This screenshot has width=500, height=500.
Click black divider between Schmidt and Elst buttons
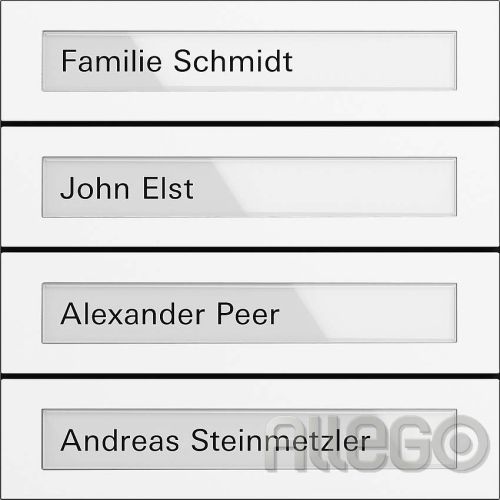coord(250,124)
